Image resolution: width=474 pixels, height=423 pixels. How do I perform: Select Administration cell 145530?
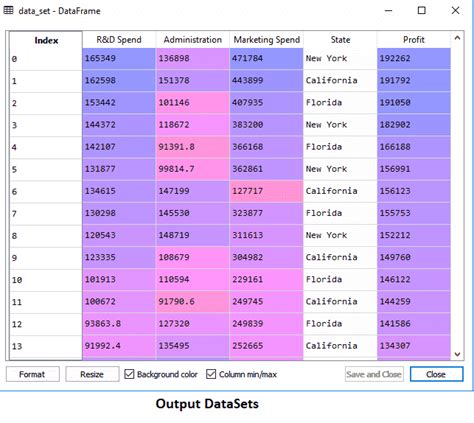[x=193, y=213]
